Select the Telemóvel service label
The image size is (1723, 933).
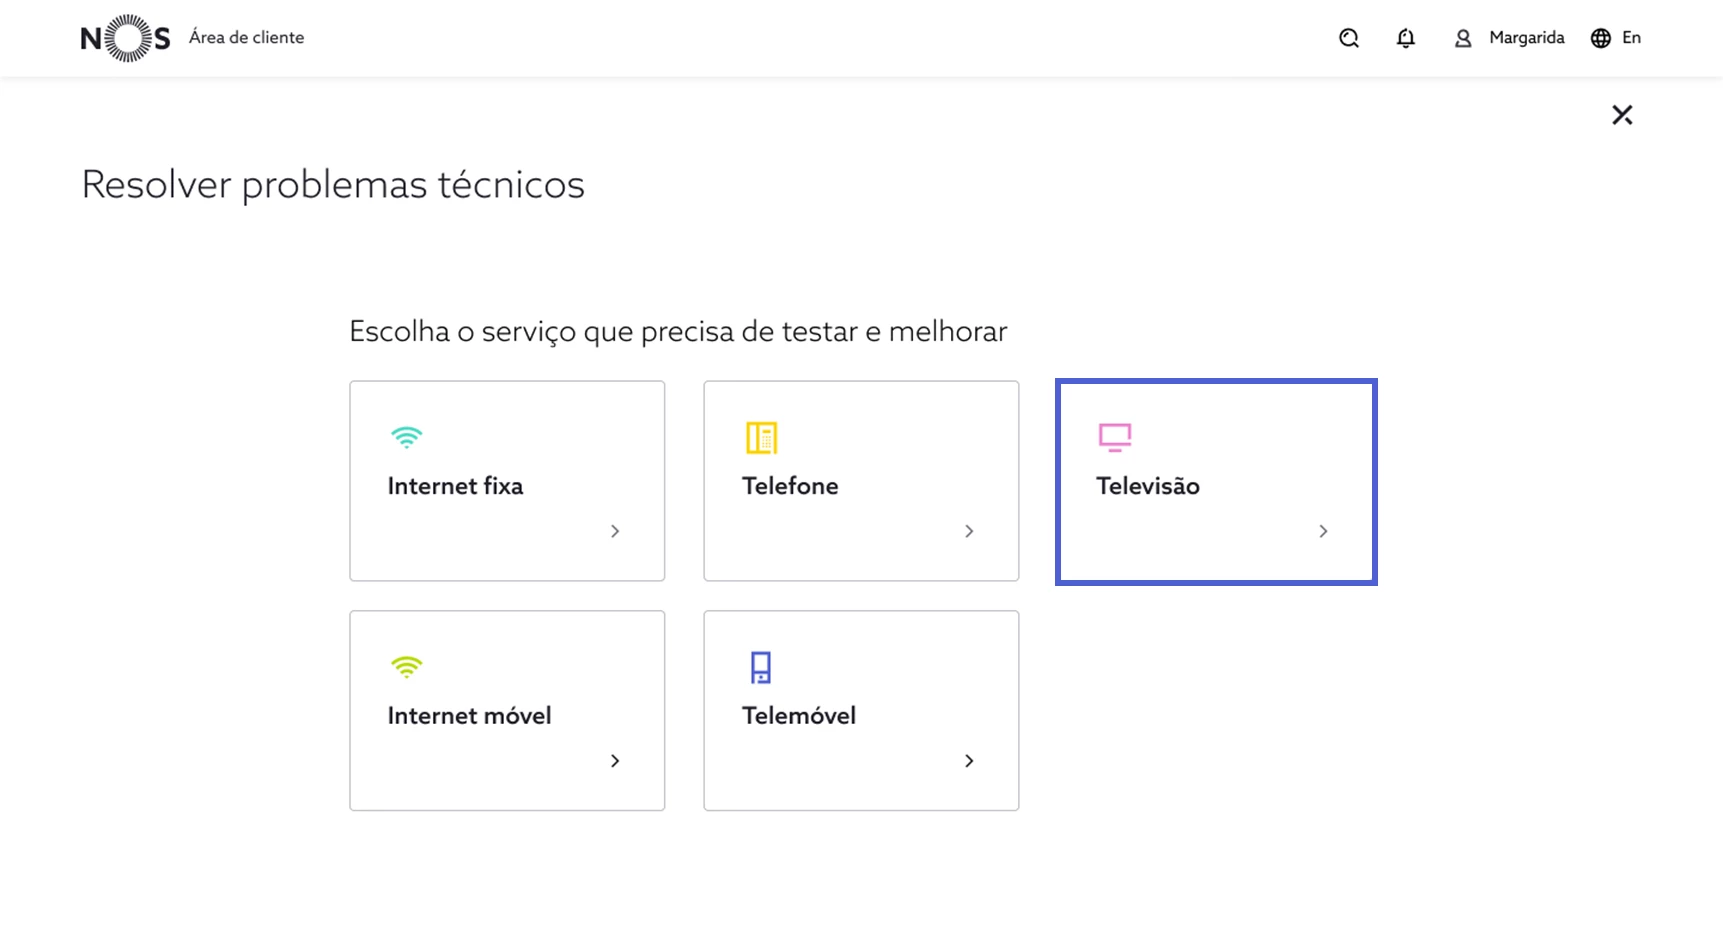[798, 716]
